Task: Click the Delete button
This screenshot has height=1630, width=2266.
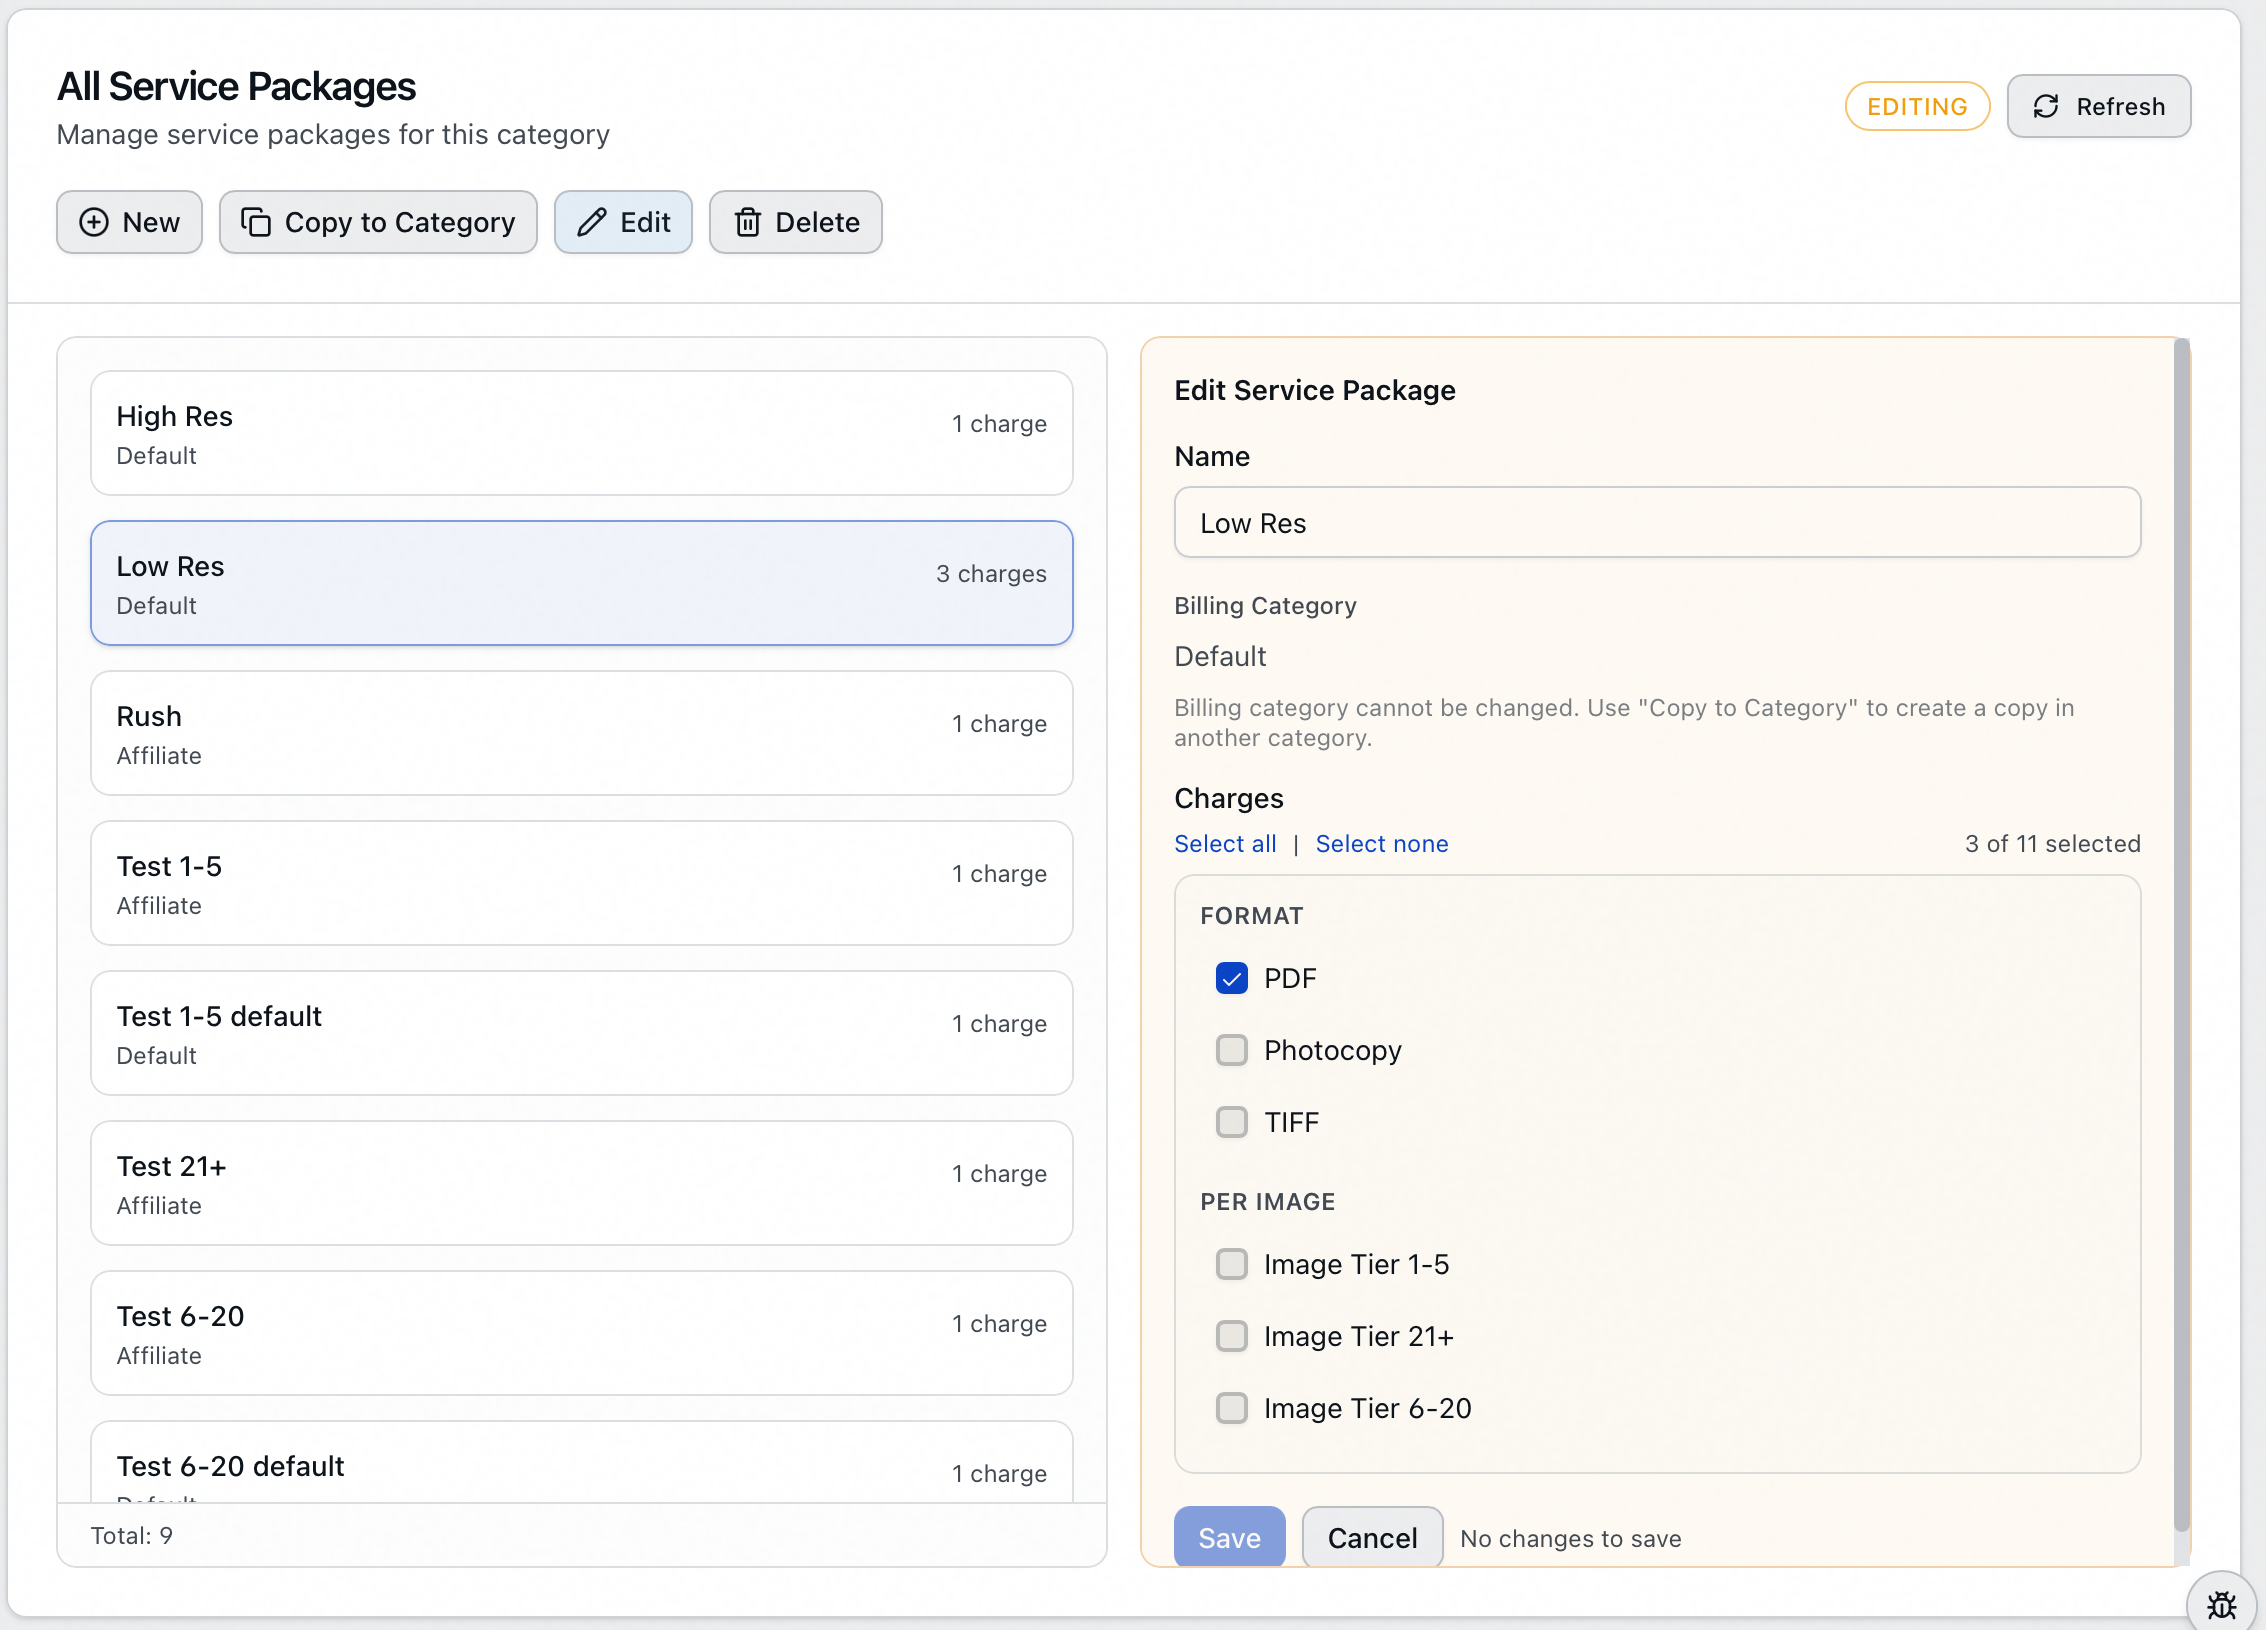Action: 796,222
